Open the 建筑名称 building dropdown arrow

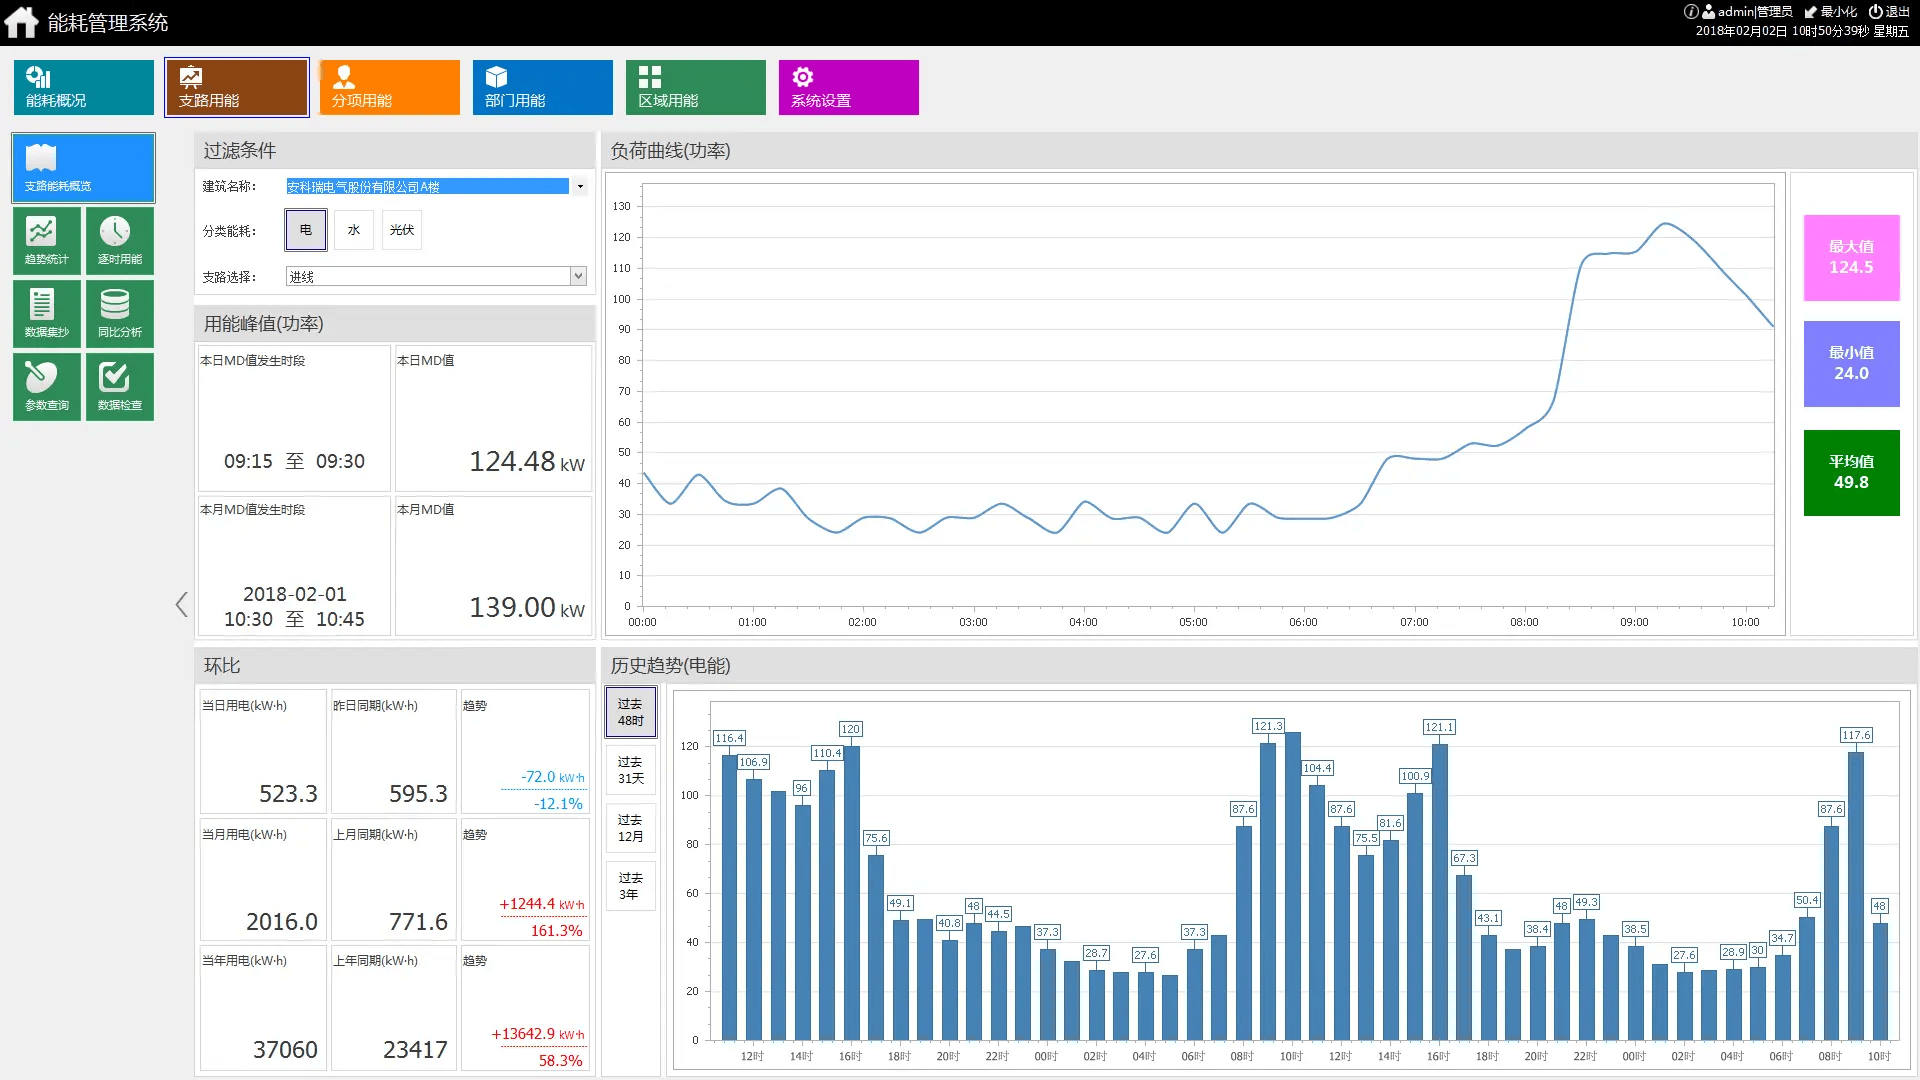(x=580, y=186)
